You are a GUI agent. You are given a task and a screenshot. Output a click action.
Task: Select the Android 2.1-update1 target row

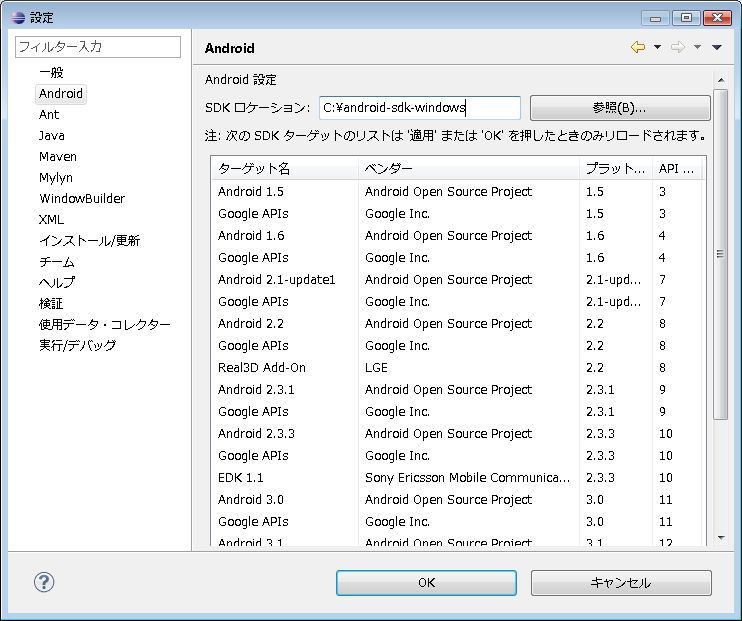pyautogui.click(x=458, y=280)
